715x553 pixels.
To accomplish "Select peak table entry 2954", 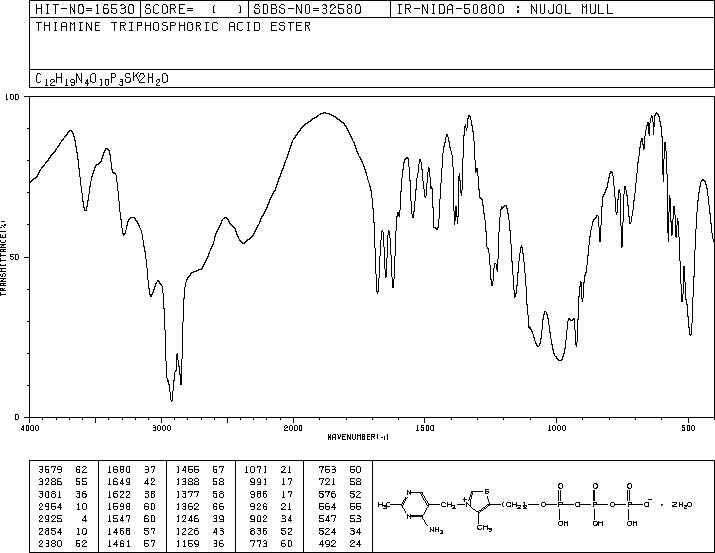I will tap(50, 506).
